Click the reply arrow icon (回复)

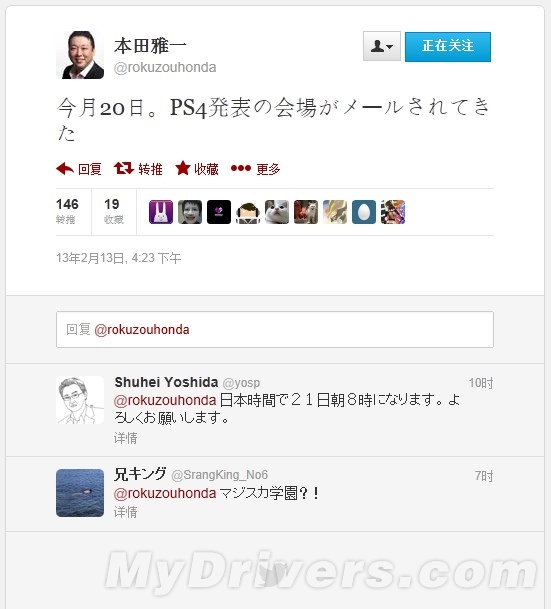(x=65, y=169)
